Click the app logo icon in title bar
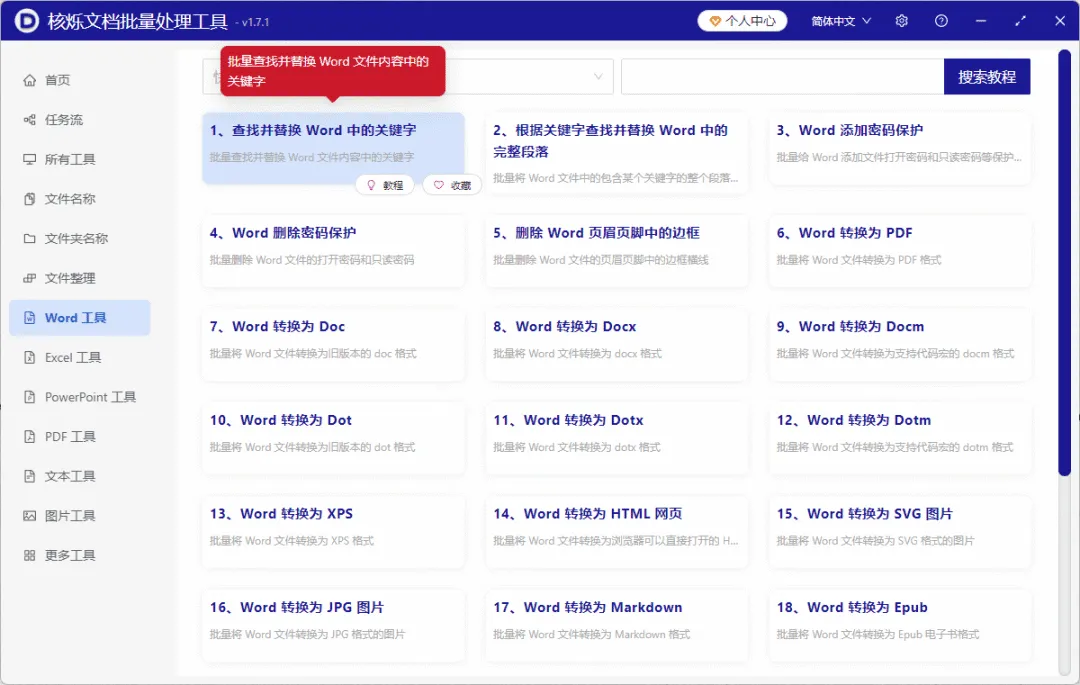 point(27,21)
